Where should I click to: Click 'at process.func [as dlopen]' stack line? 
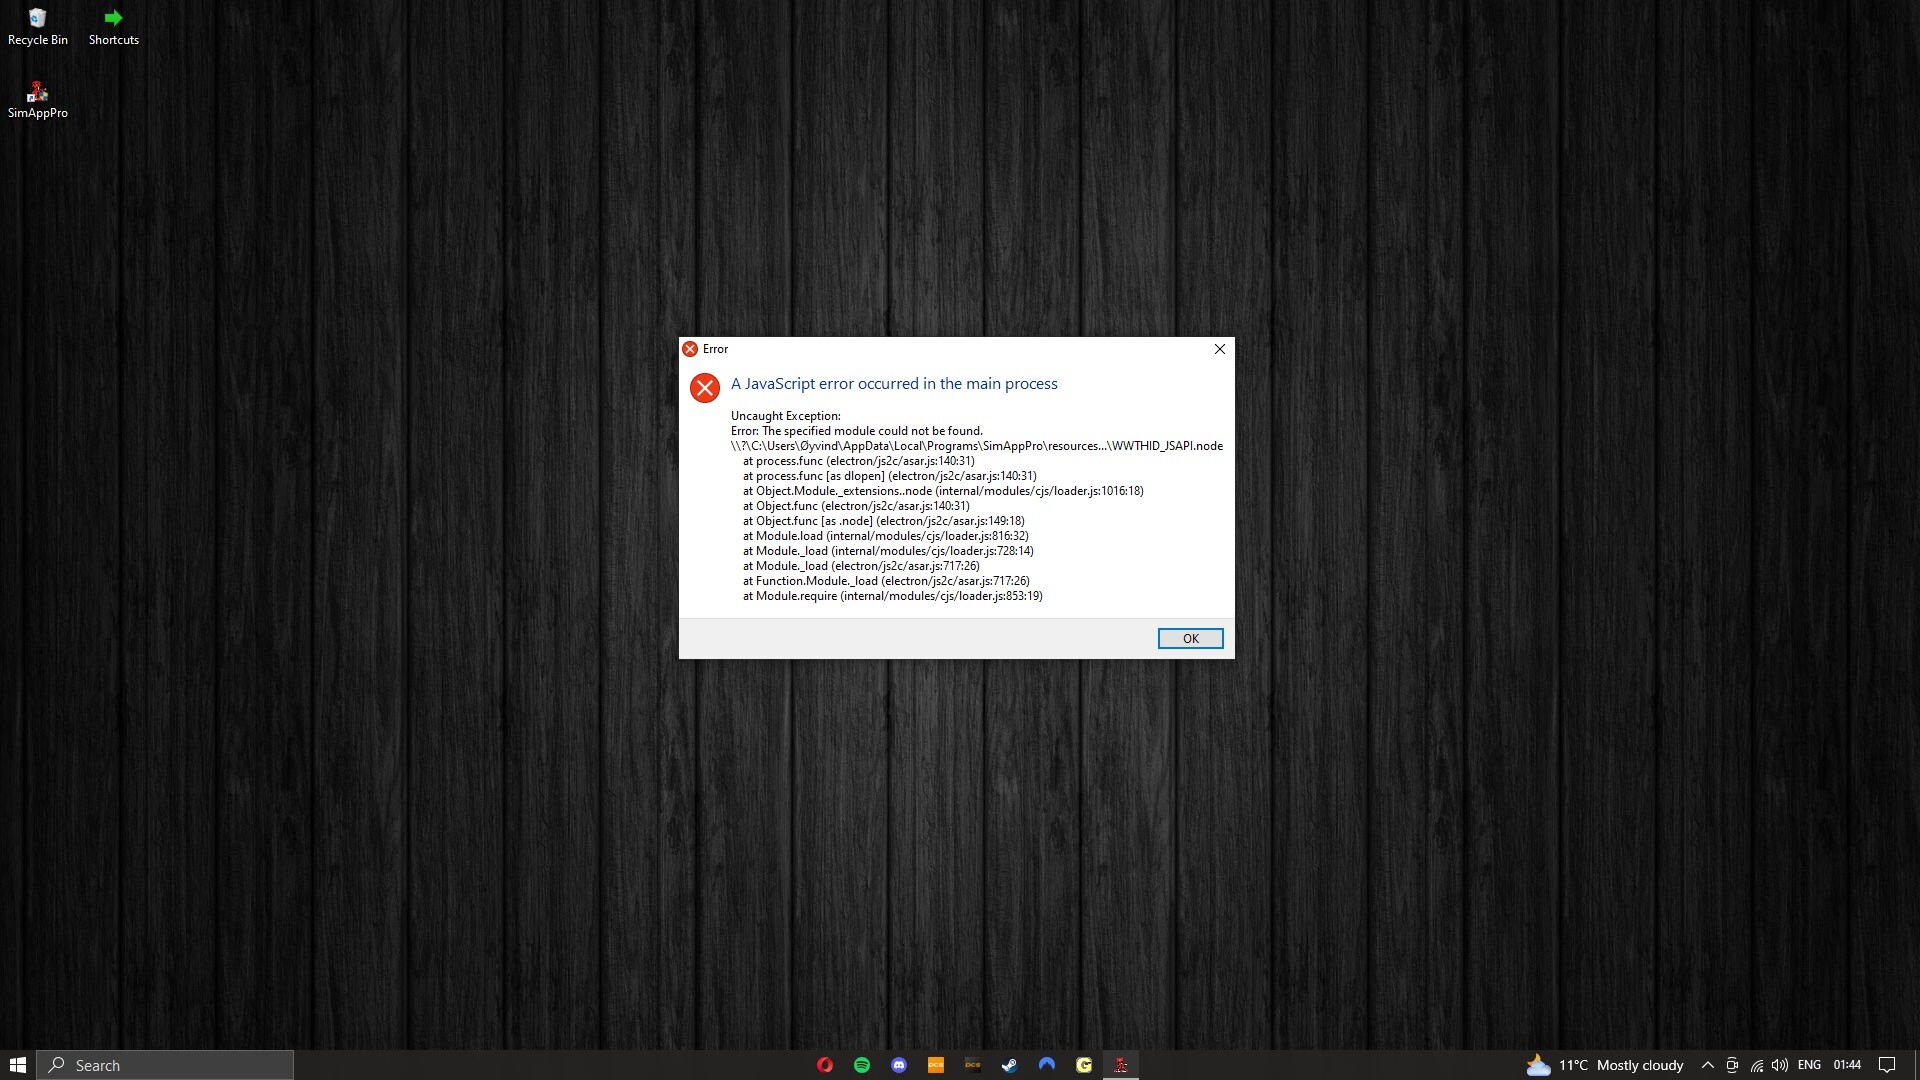890,476
